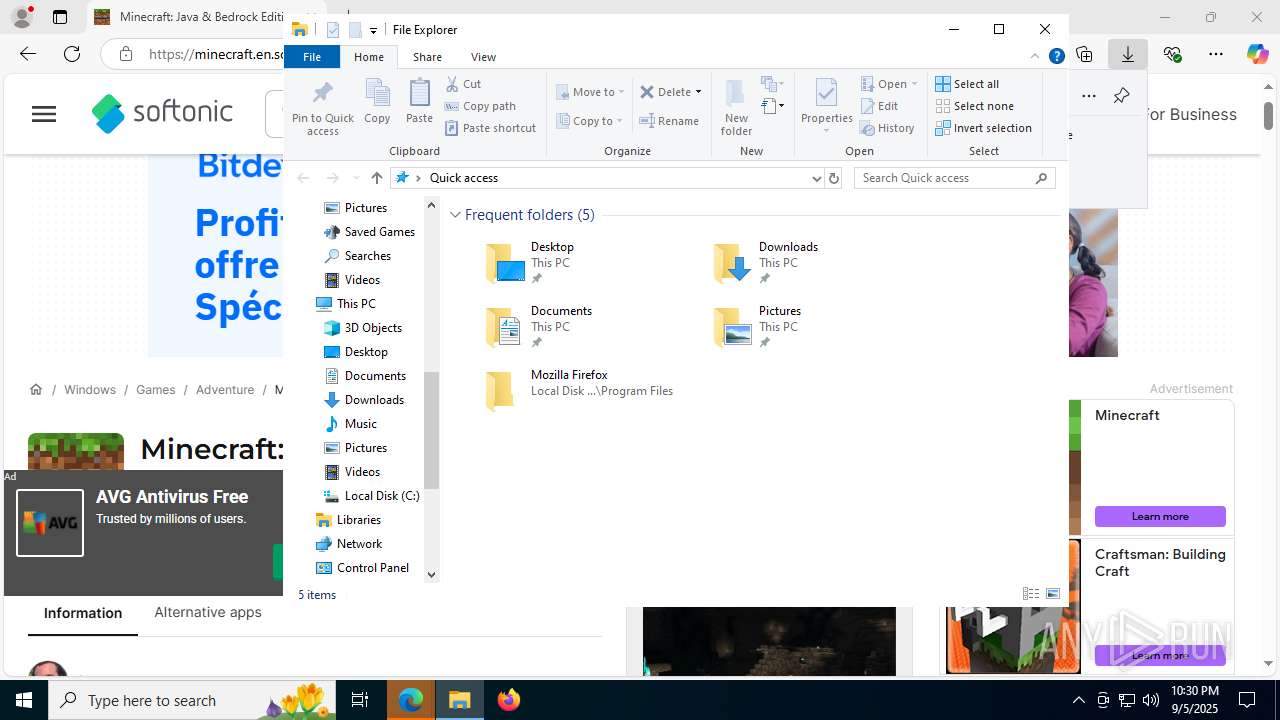
Task: Open Delete options dropdown arrow
Action: (x=698, y=92)
